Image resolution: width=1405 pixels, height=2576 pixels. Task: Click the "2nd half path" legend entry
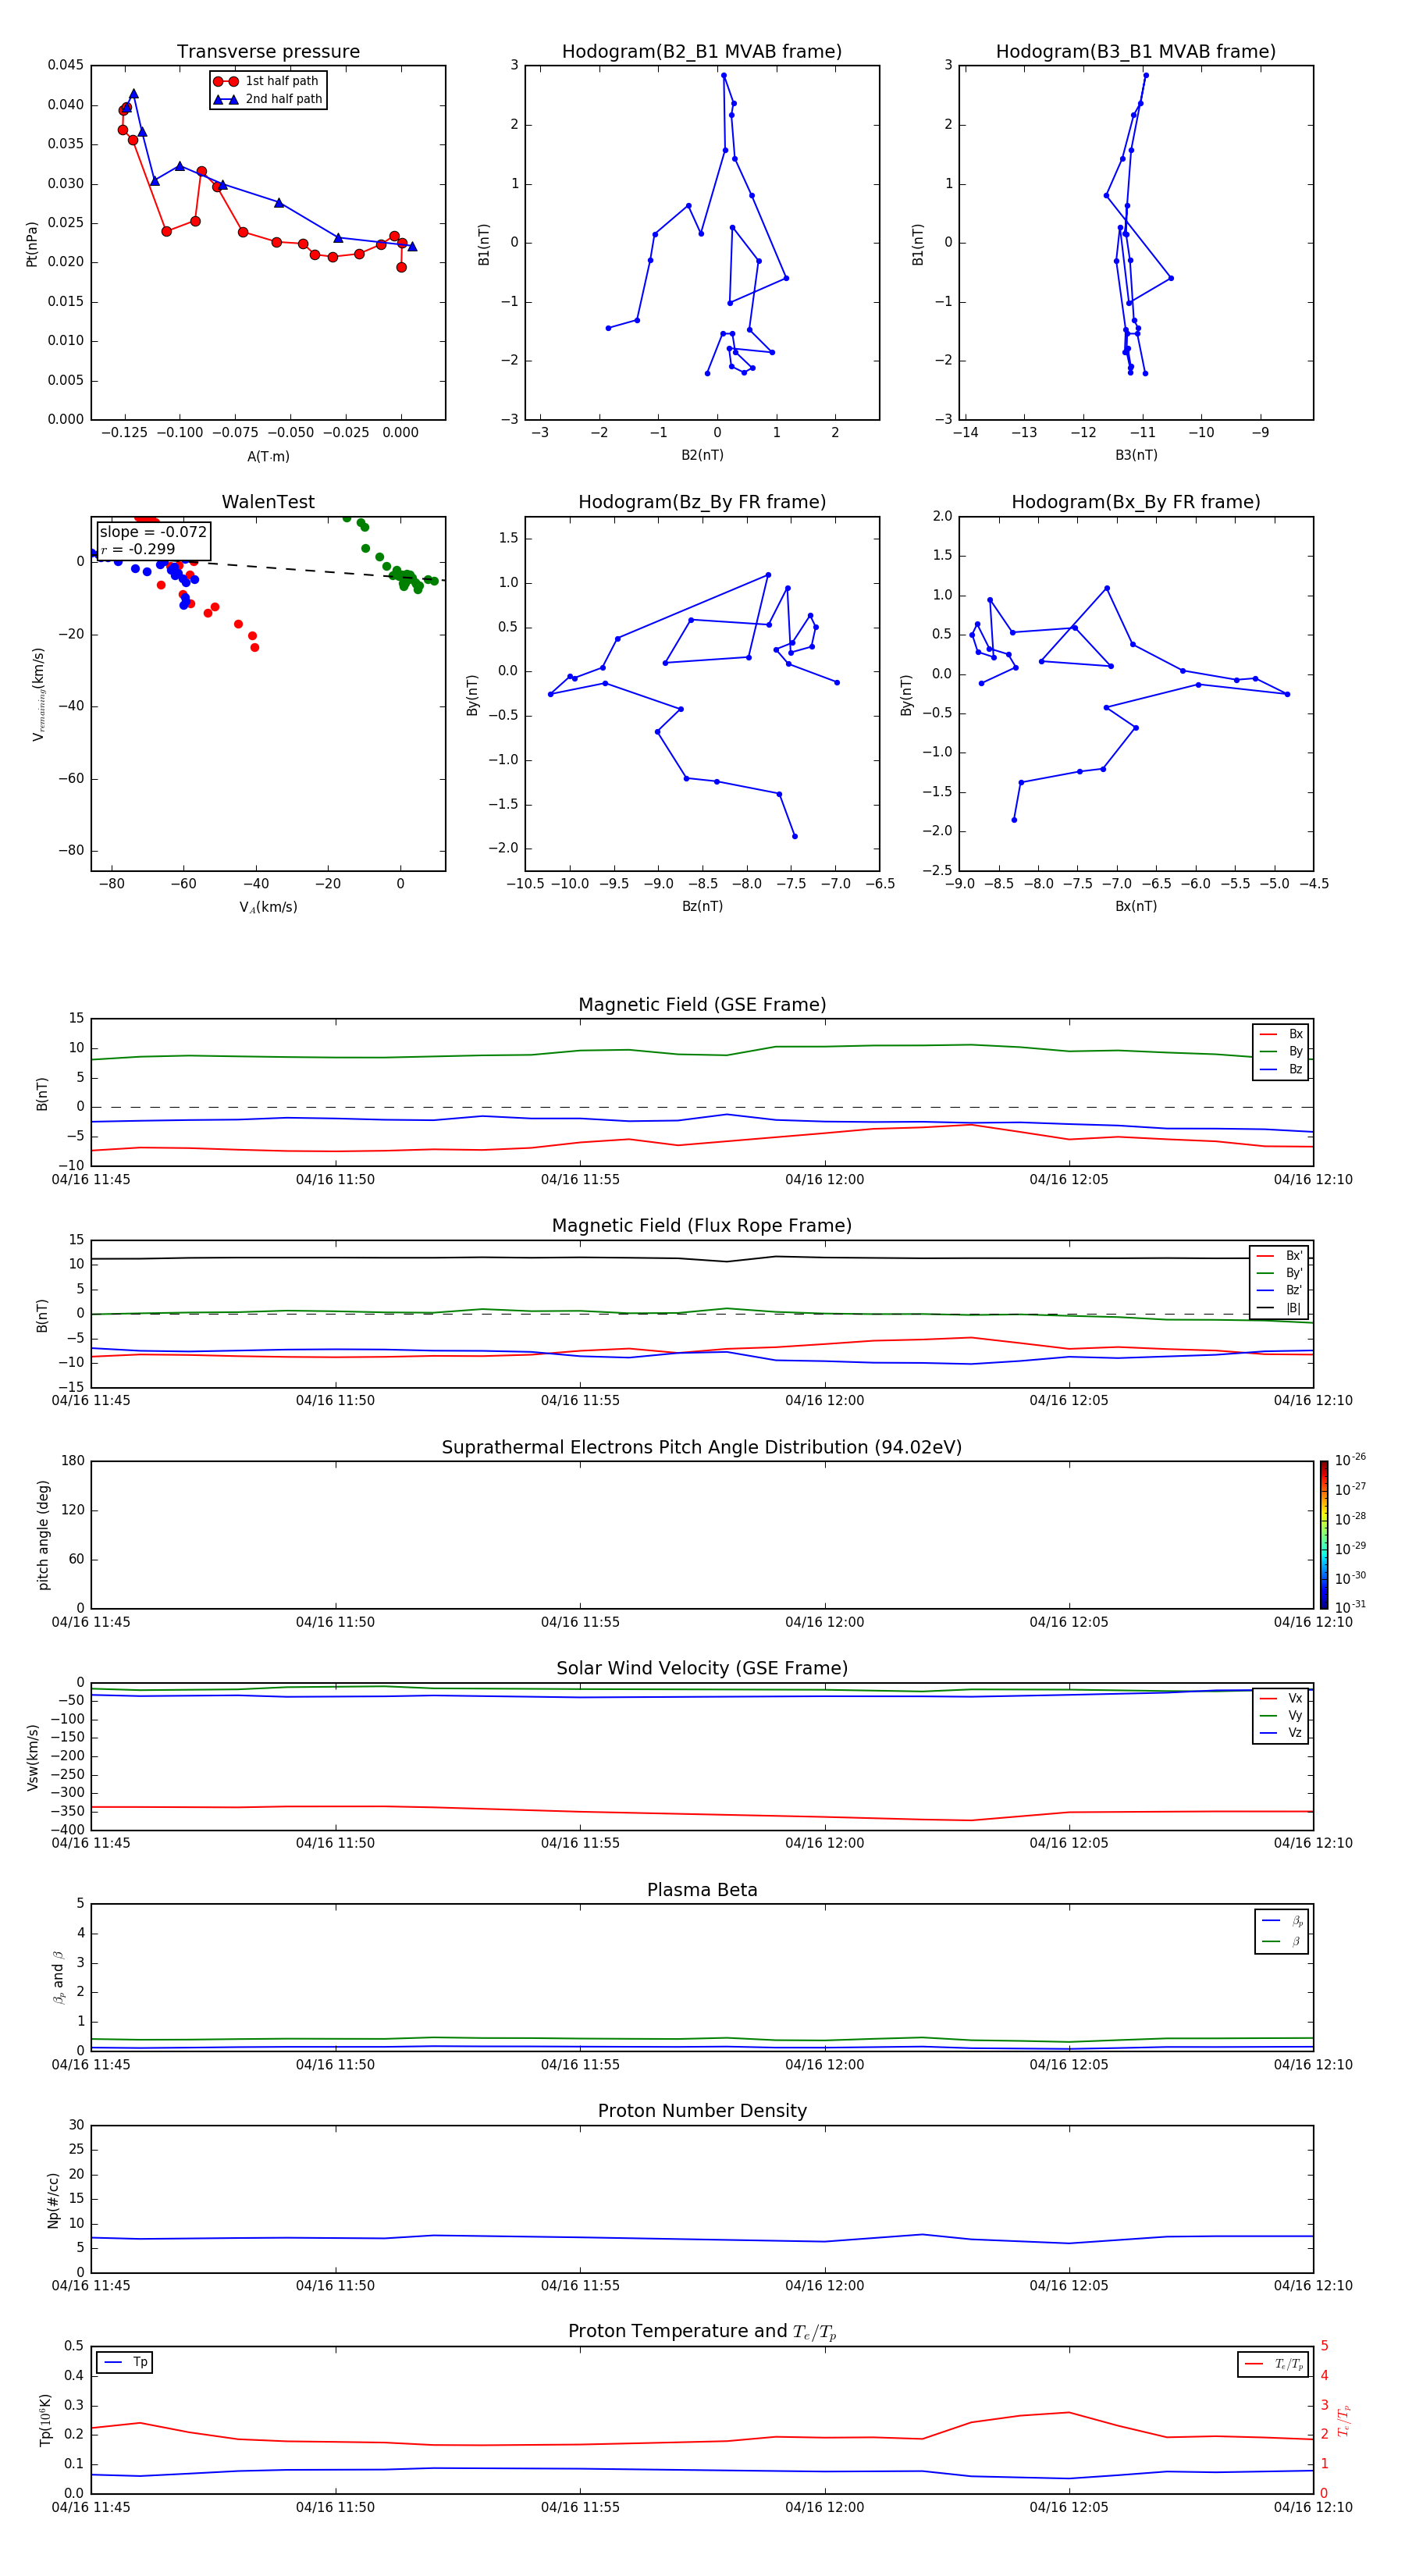tap(268, 99)
